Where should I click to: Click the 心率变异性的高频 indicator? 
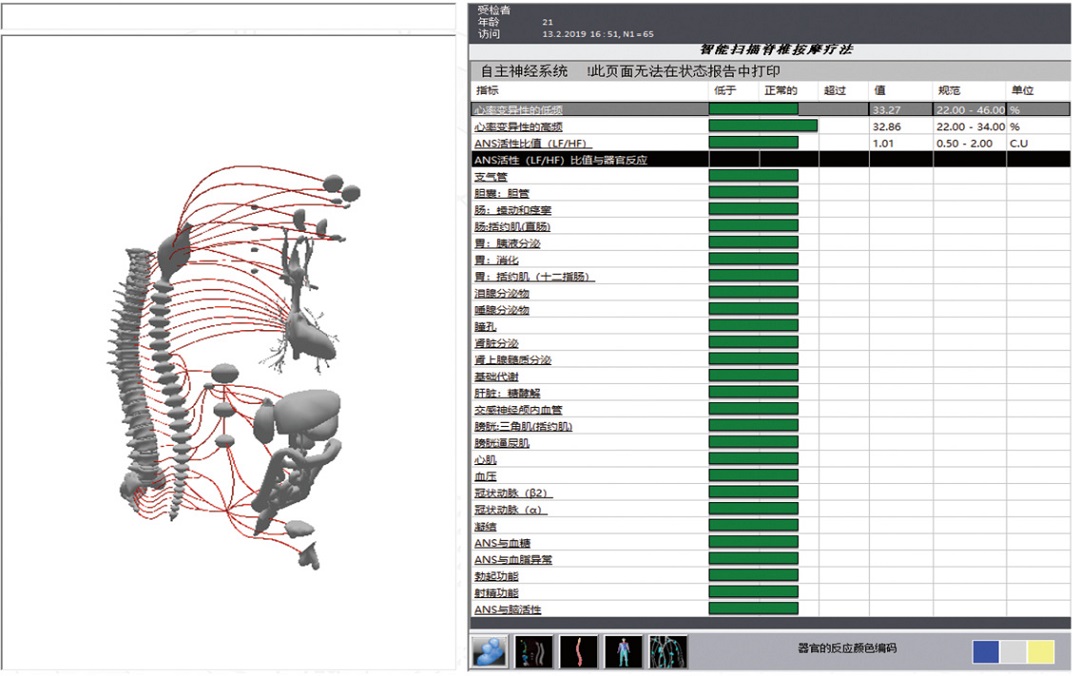[x=518, y=127]
